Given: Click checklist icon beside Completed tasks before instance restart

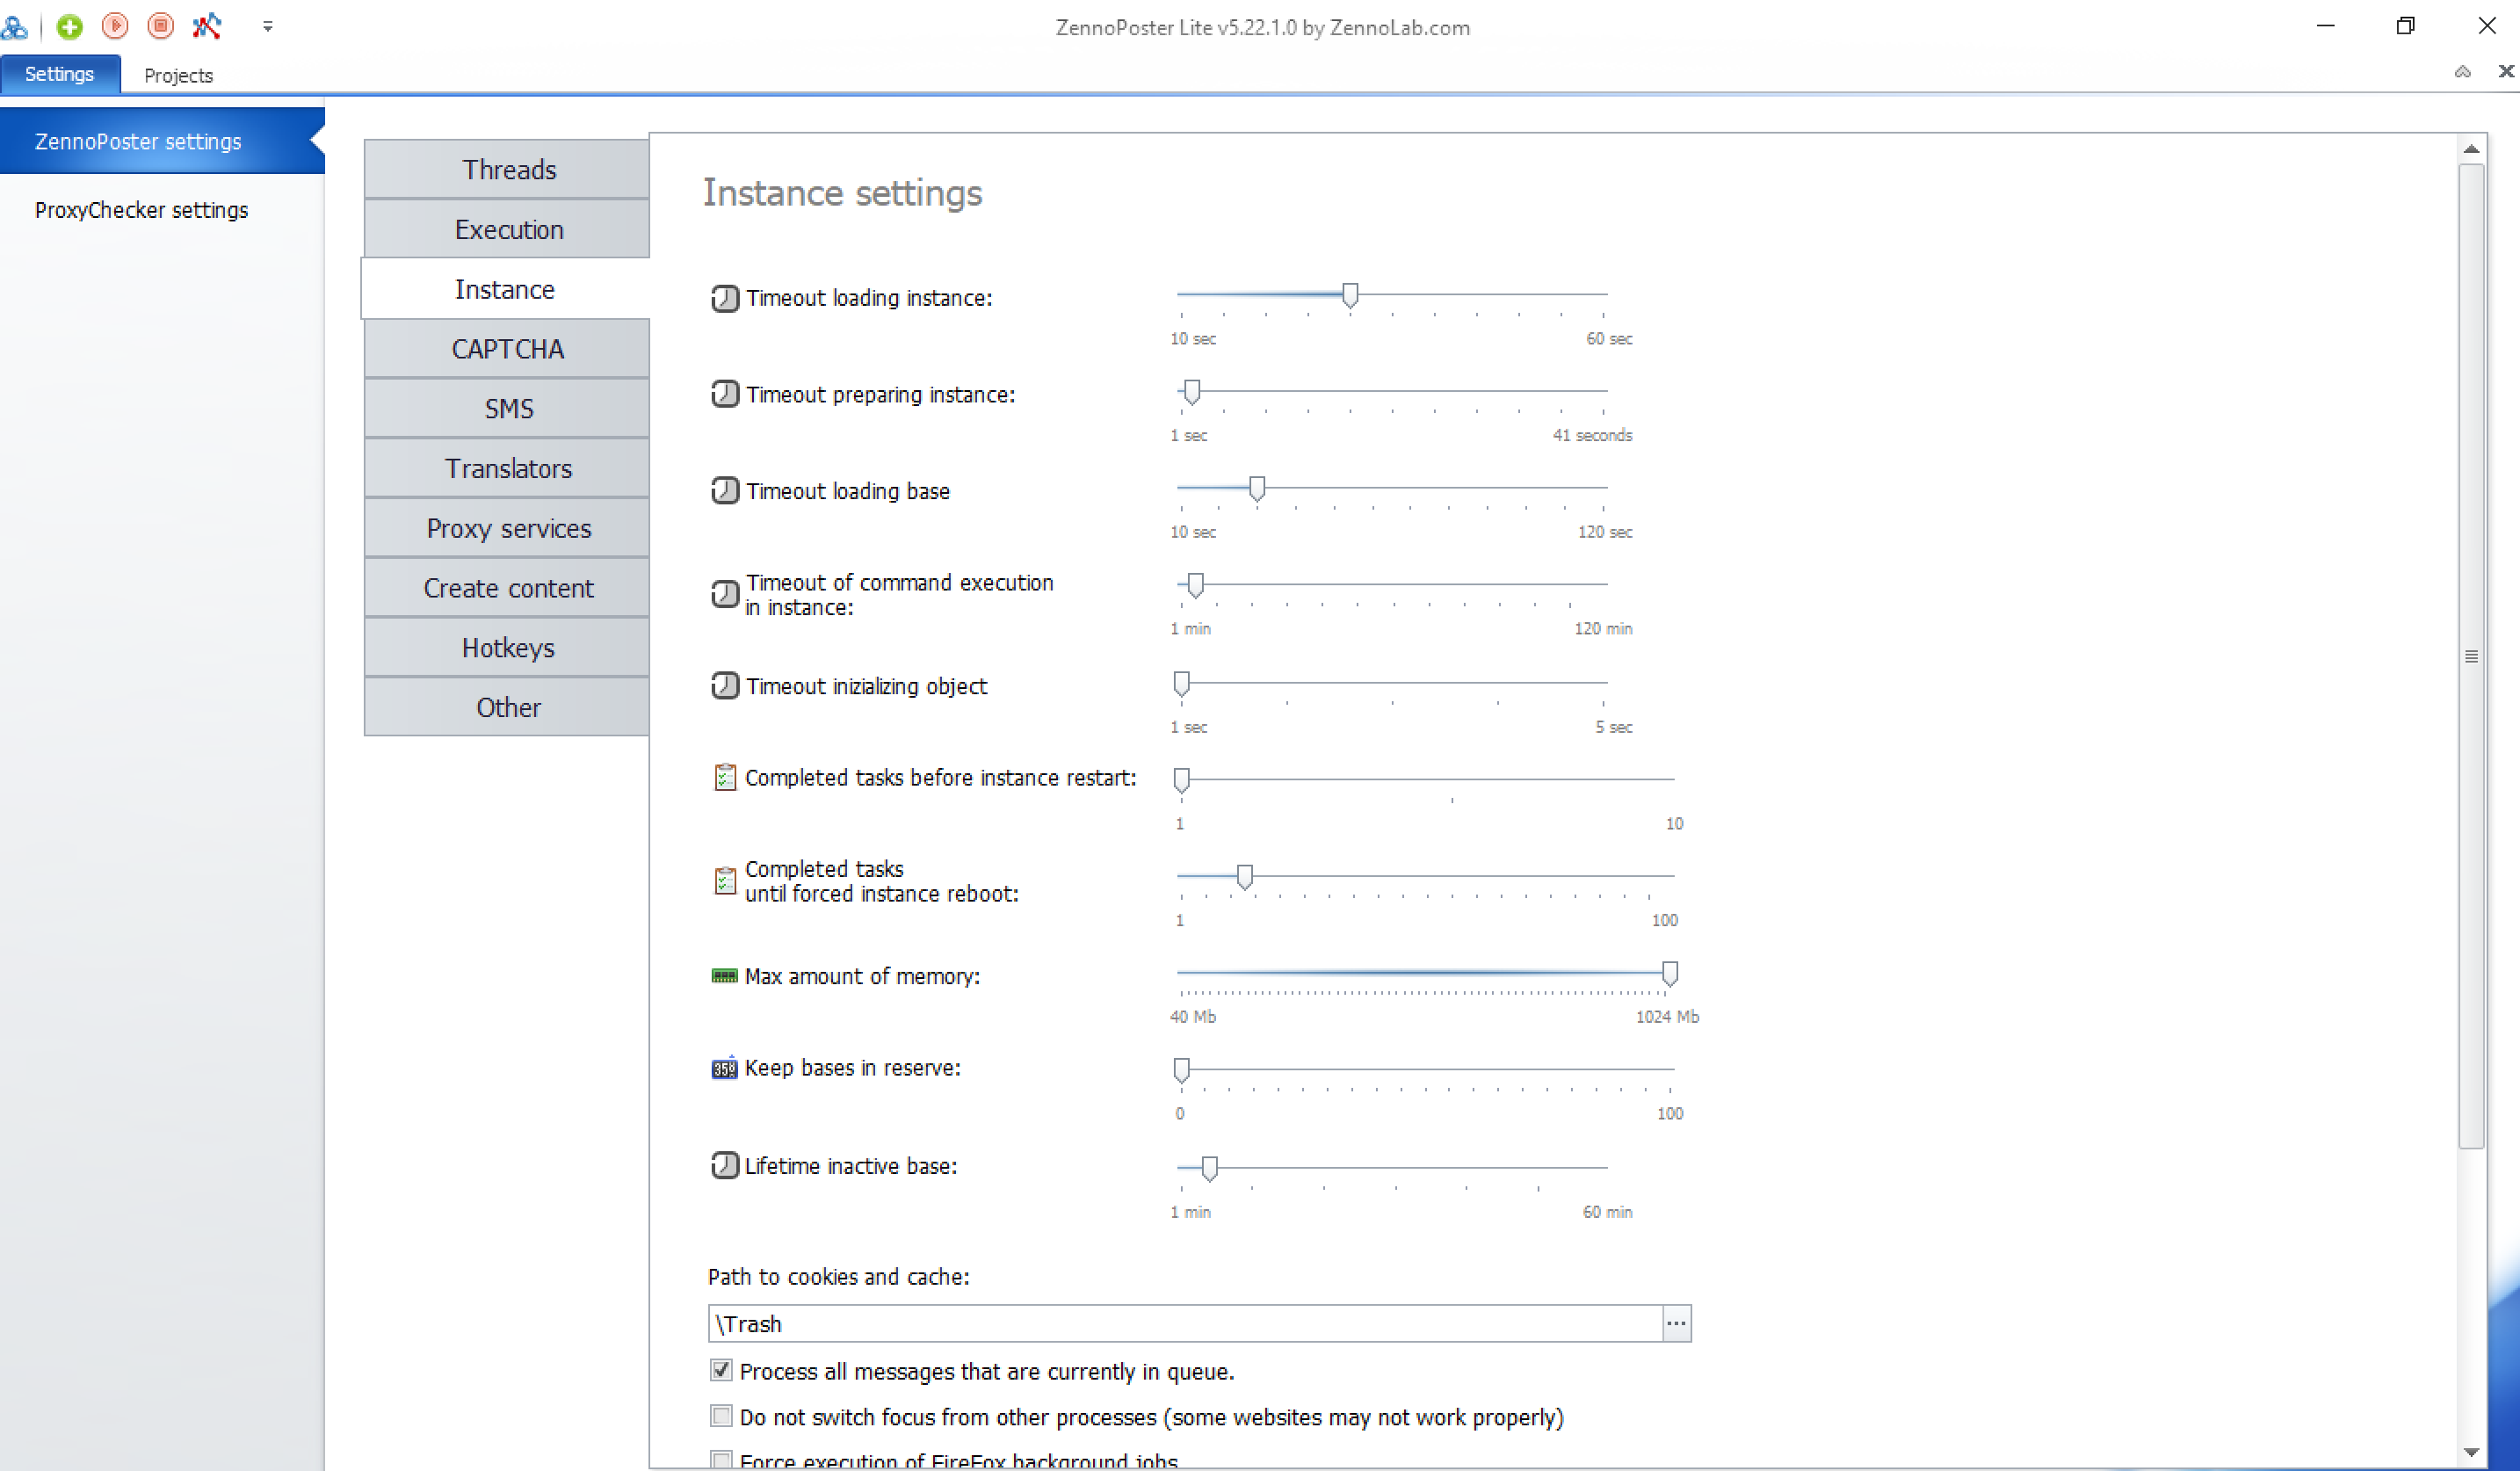Looking at the screenshot, I should (x=725, y=777).
